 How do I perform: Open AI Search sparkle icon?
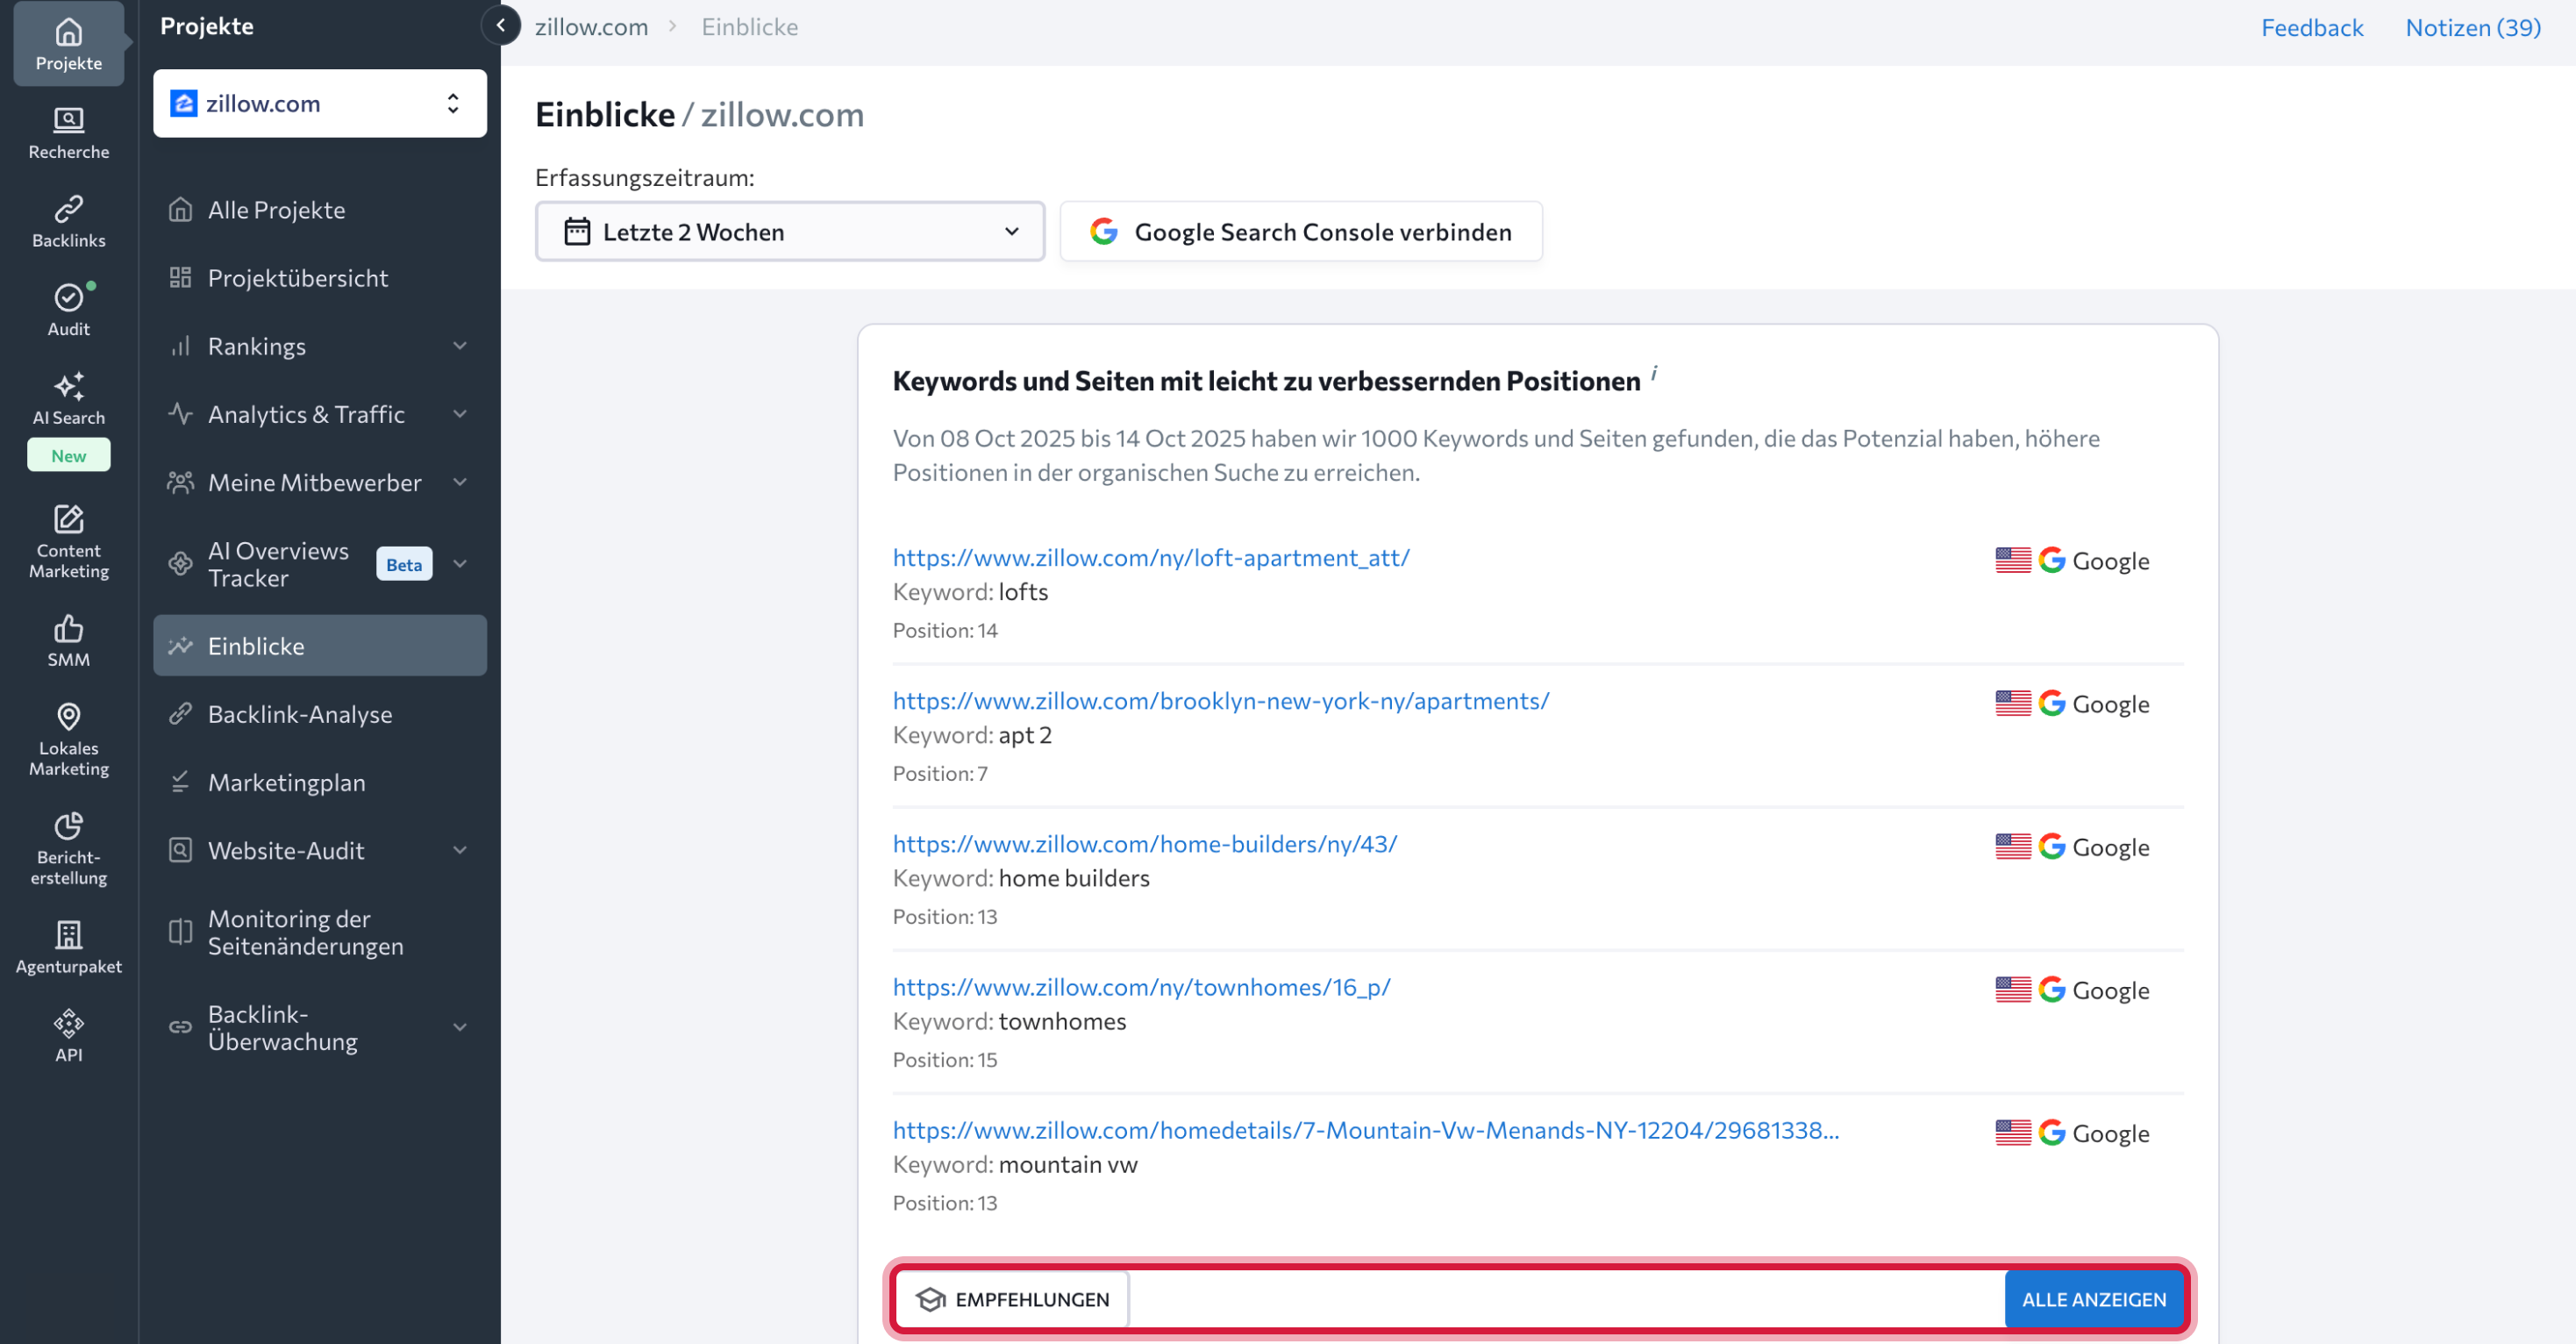(x=68, y=398)
